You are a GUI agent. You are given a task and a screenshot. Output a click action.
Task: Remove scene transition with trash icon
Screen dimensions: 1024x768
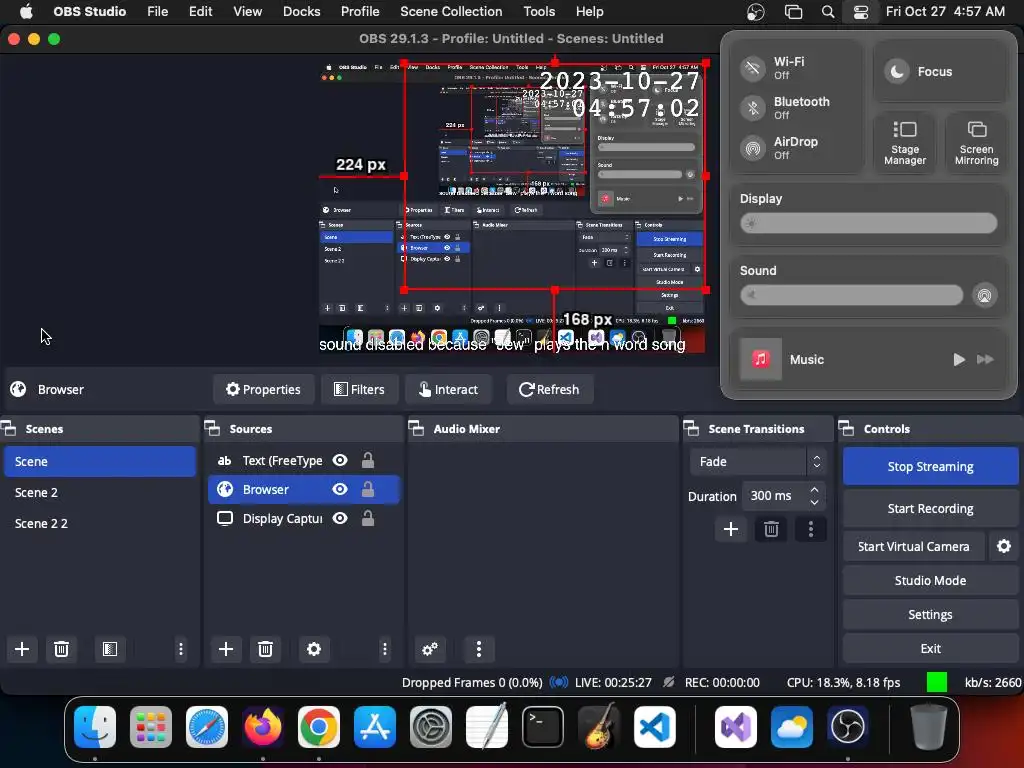tap(771, 529)
